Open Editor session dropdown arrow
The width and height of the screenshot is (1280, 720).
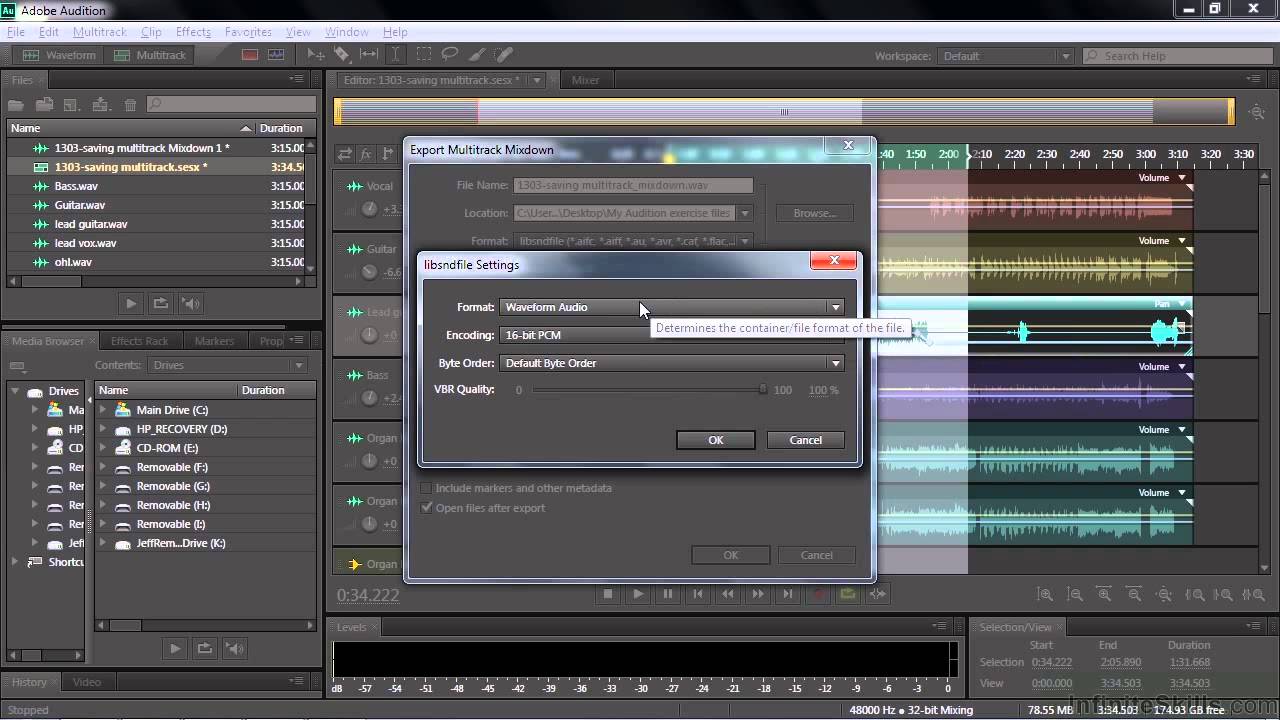tap(537, 80)
